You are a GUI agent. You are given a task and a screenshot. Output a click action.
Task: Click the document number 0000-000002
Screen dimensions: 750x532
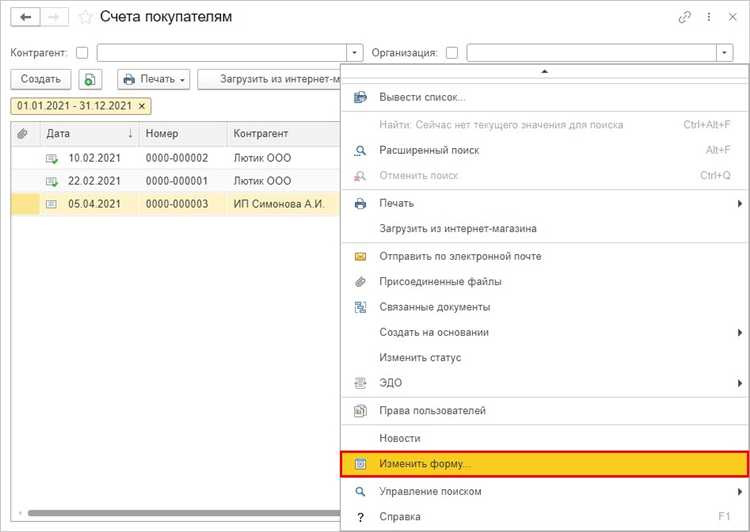177,158
